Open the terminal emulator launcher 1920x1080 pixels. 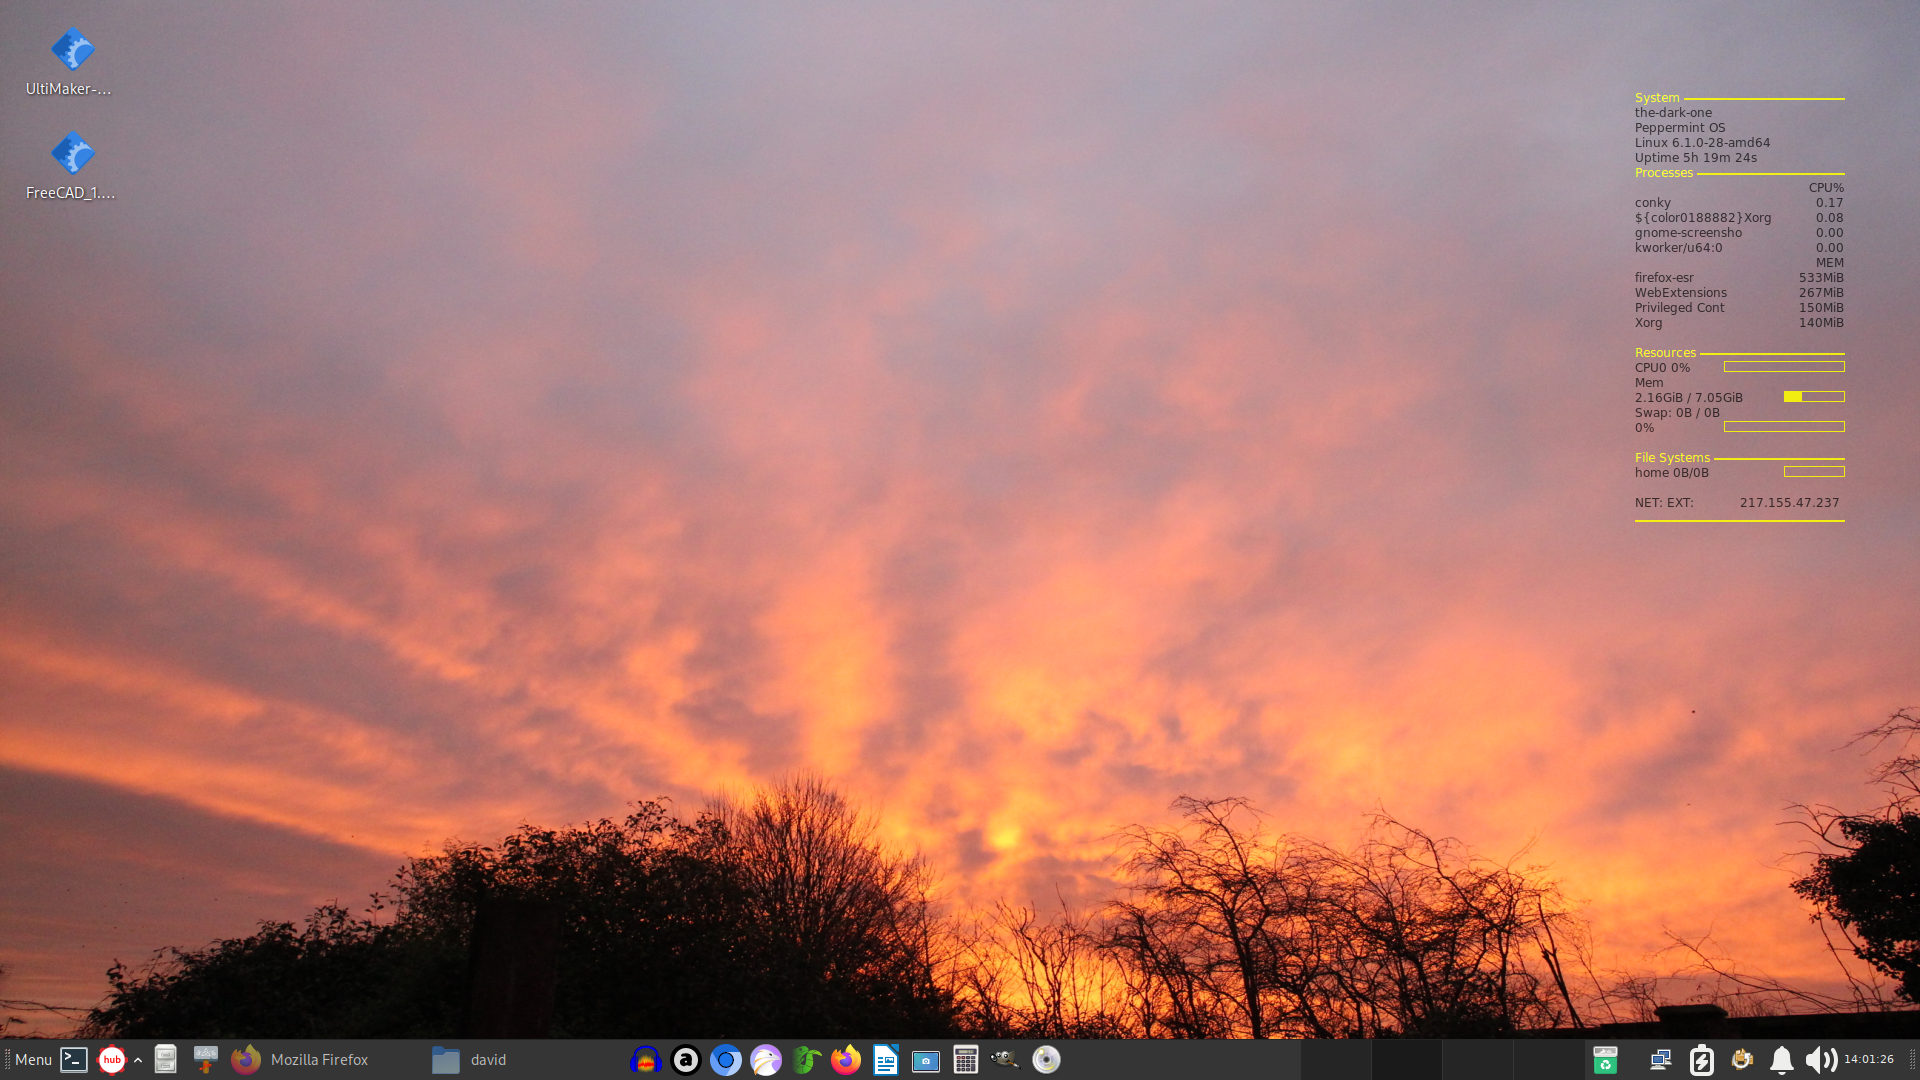click(74, 1060)
